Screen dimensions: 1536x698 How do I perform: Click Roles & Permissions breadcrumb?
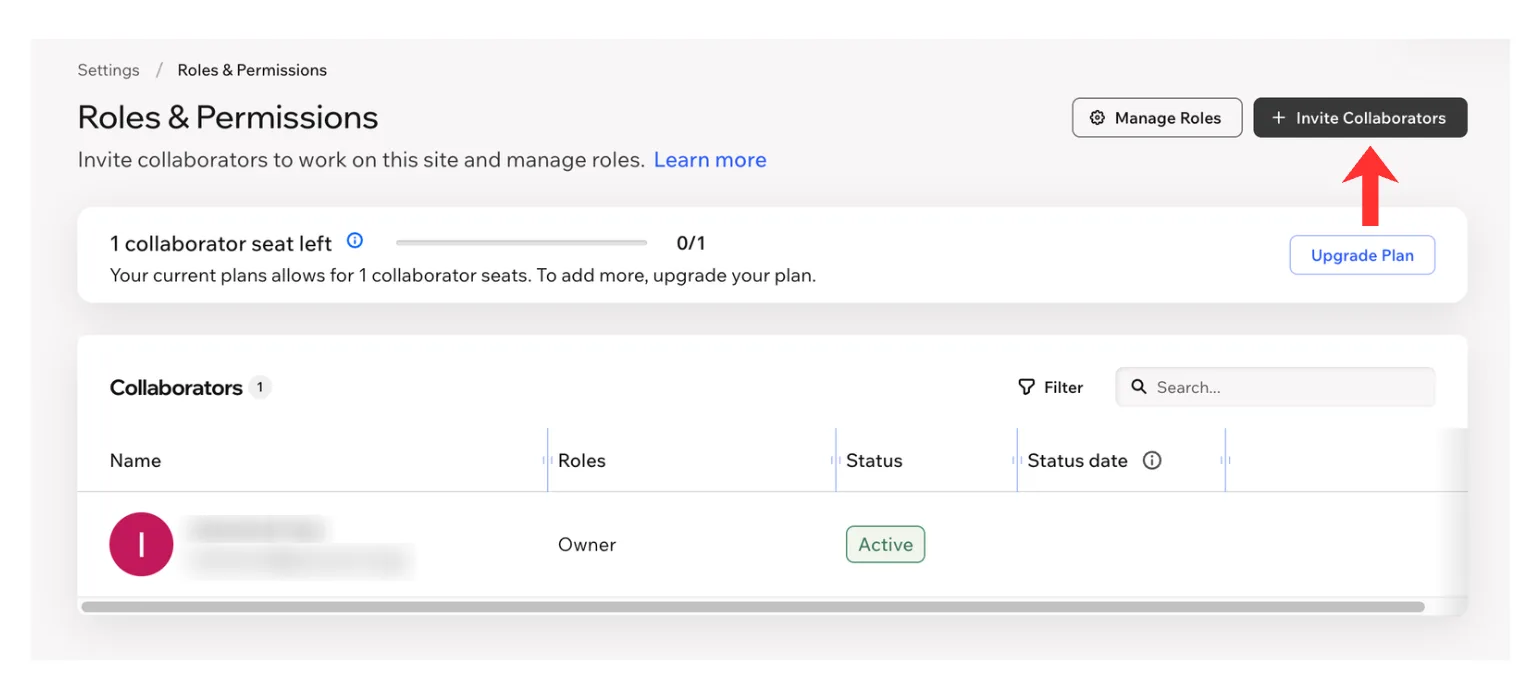[x=252, y=70]
